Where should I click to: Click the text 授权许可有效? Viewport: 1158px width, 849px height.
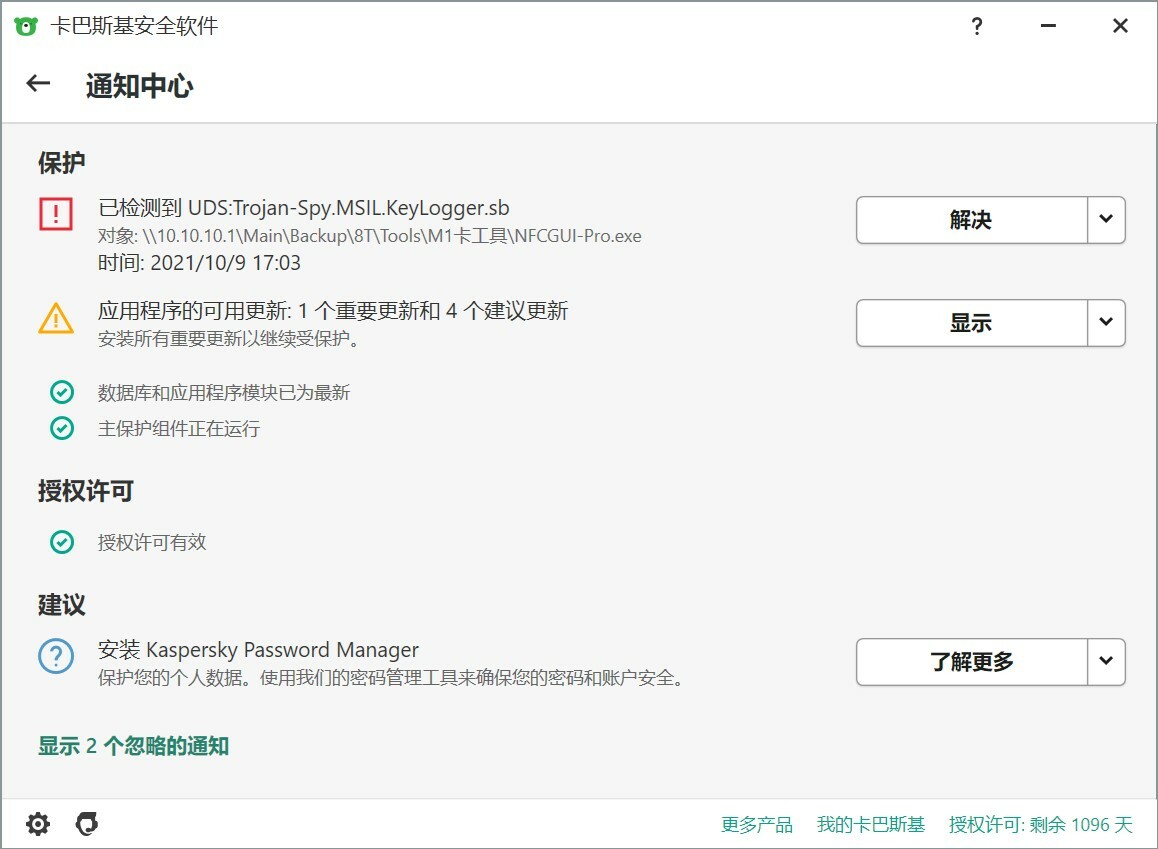point(152,543)
